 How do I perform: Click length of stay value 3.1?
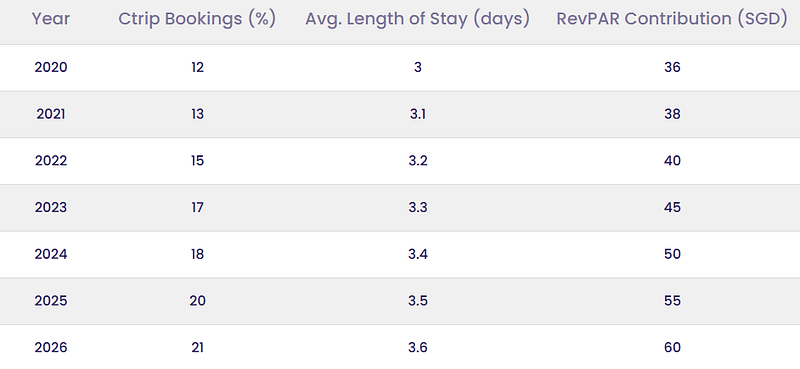pos(417,114)
